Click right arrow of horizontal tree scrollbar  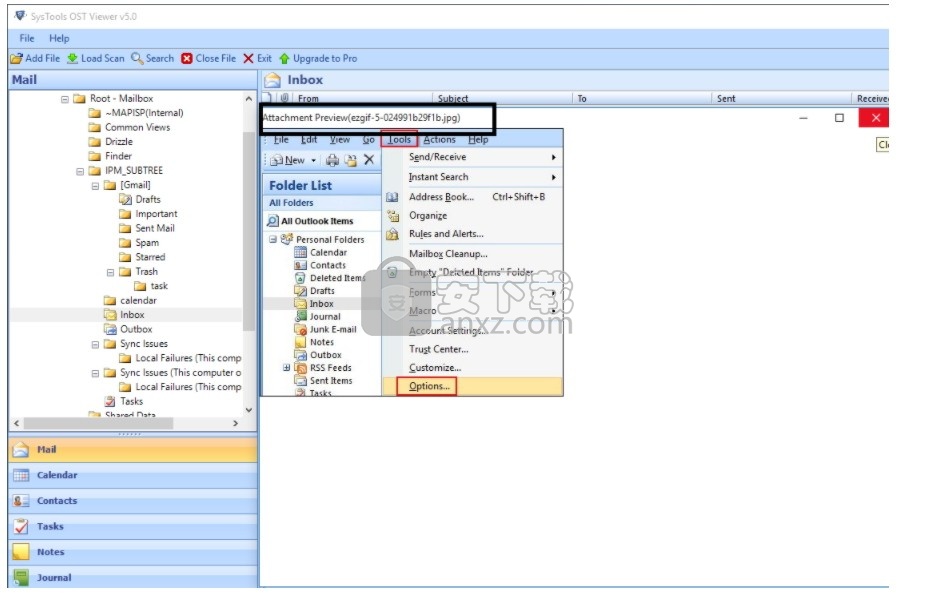(x=236, y=423)
